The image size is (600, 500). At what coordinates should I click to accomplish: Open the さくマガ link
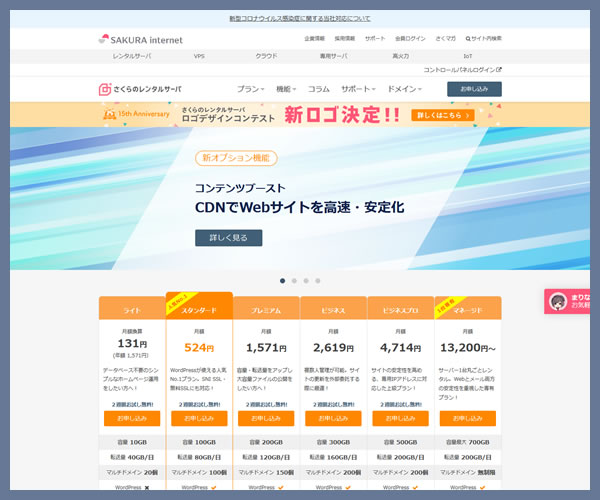coord(445,38)
